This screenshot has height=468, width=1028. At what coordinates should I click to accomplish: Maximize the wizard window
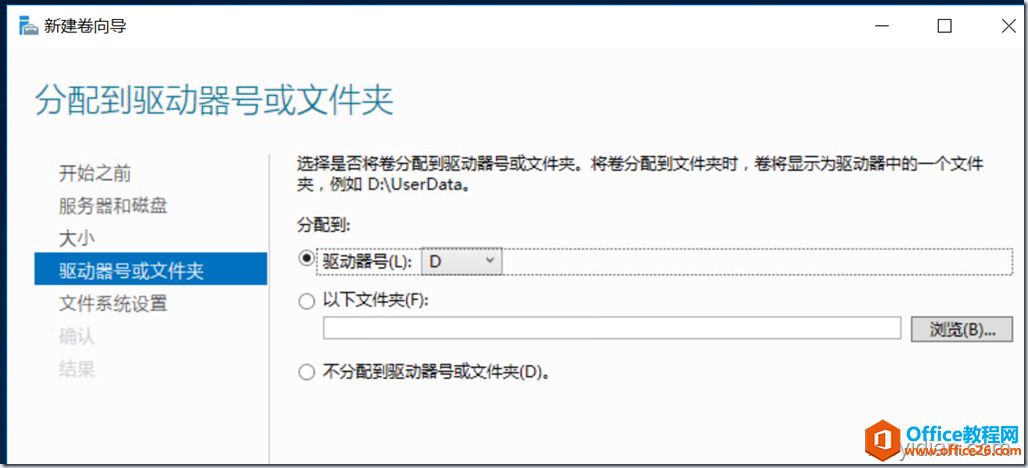(944, 27)
